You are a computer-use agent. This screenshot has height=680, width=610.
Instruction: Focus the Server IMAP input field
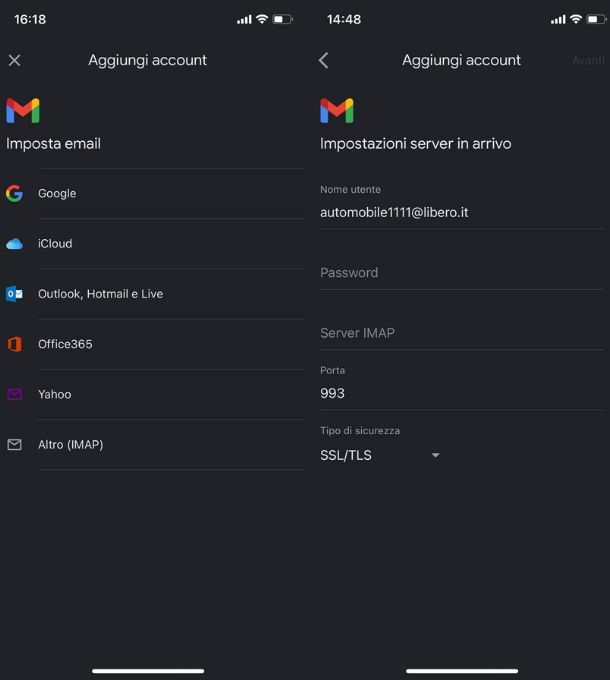(462, 333)
